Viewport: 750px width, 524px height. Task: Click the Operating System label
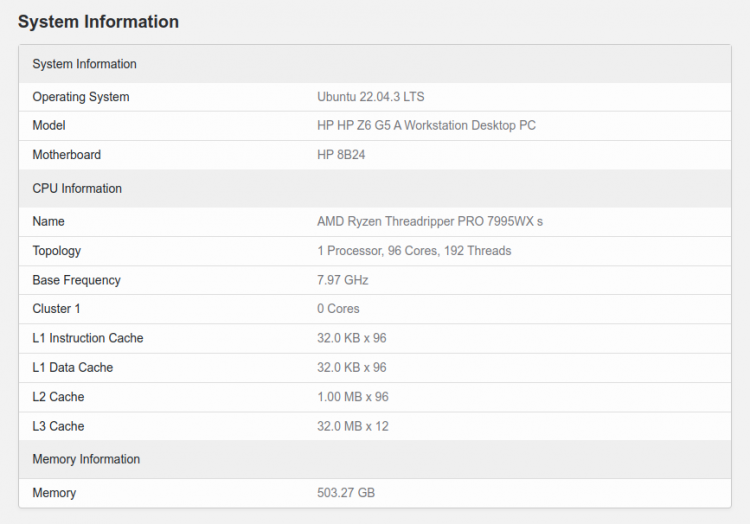tap(81, 97)
